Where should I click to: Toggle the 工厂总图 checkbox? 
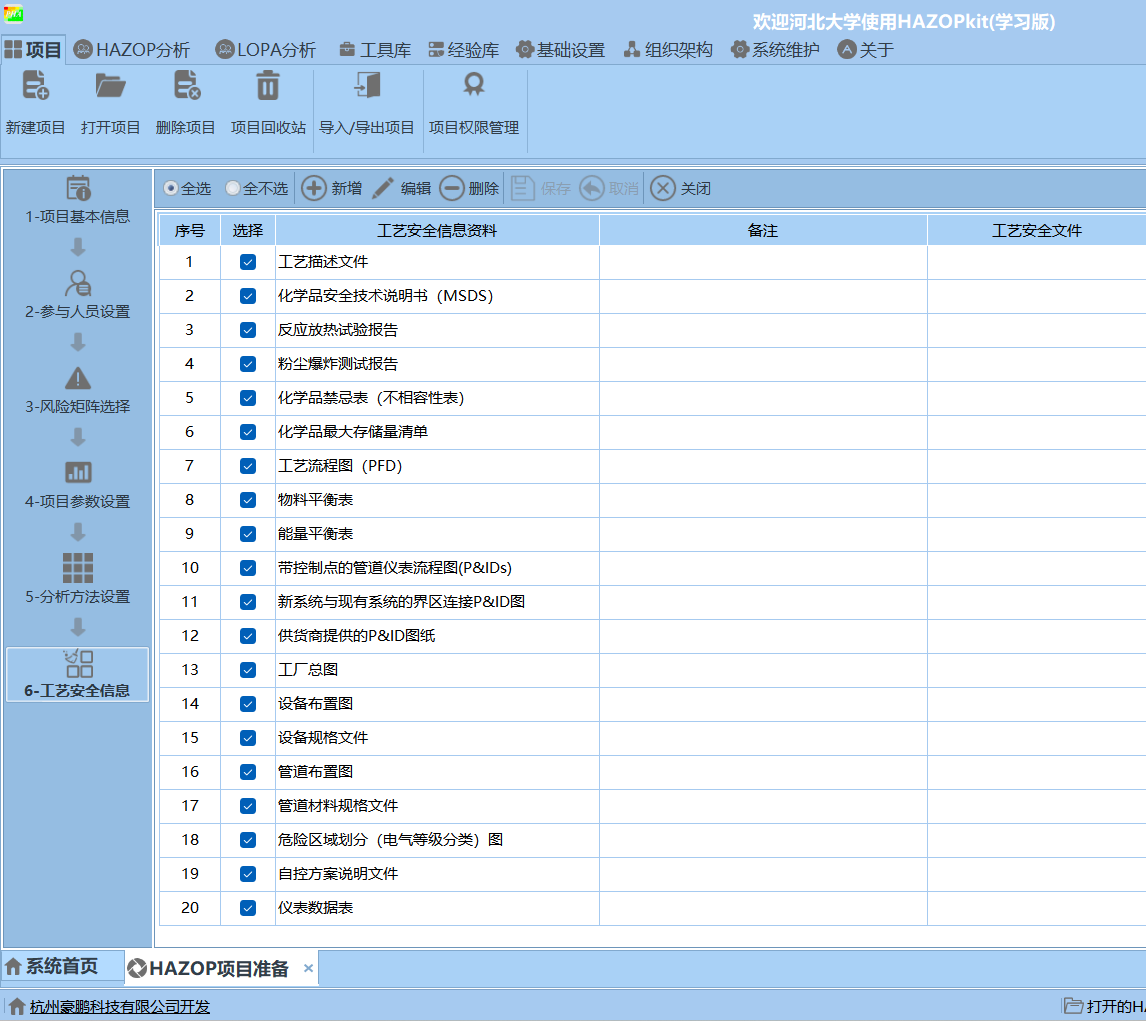248,670
